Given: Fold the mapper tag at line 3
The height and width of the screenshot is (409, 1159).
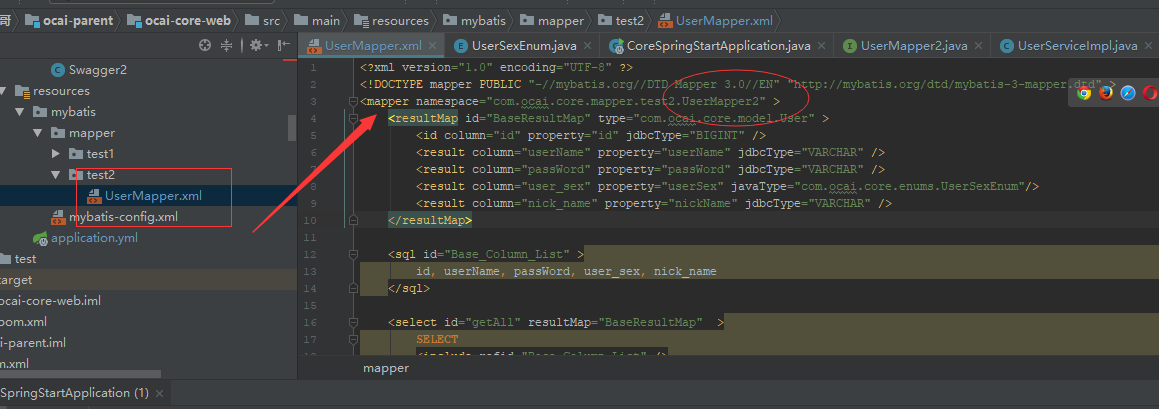Looking at the screenshot, I should (353, 101).
